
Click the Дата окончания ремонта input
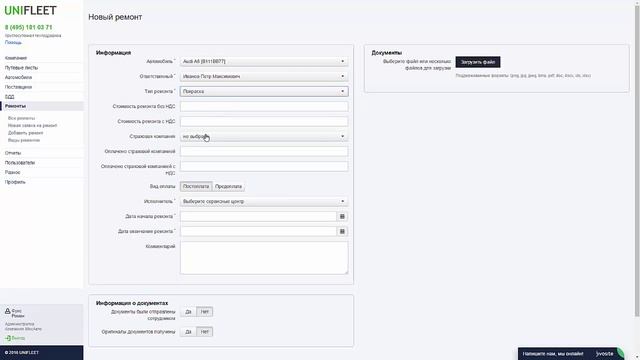pos(258,231)
